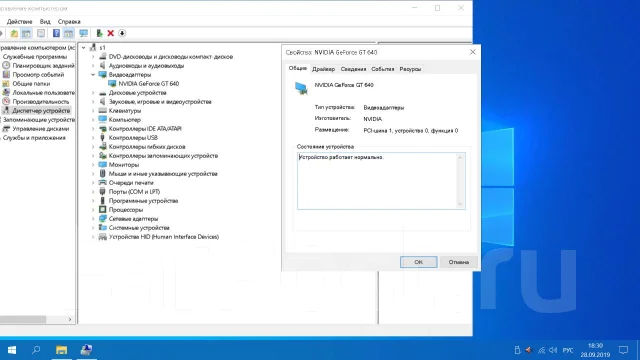Select Общие папки in the left pane
This screenshot has height=360, width=640.
pyautogui.click(x=31, y=84)
